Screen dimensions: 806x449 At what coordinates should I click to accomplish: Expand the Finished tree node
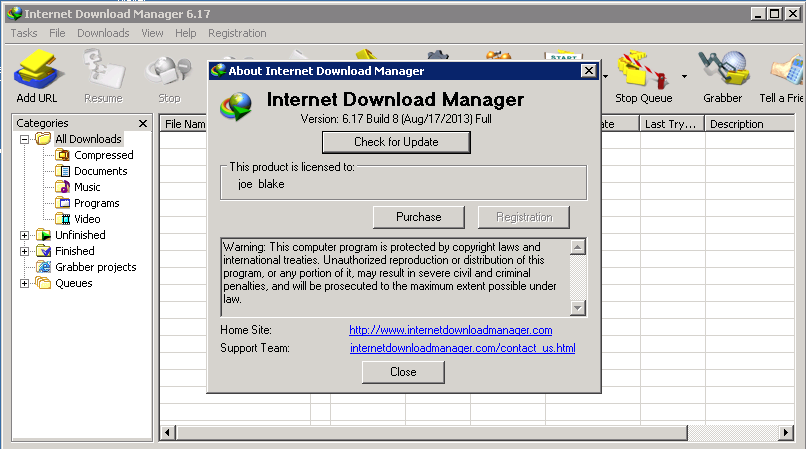[x=24, y=252]
